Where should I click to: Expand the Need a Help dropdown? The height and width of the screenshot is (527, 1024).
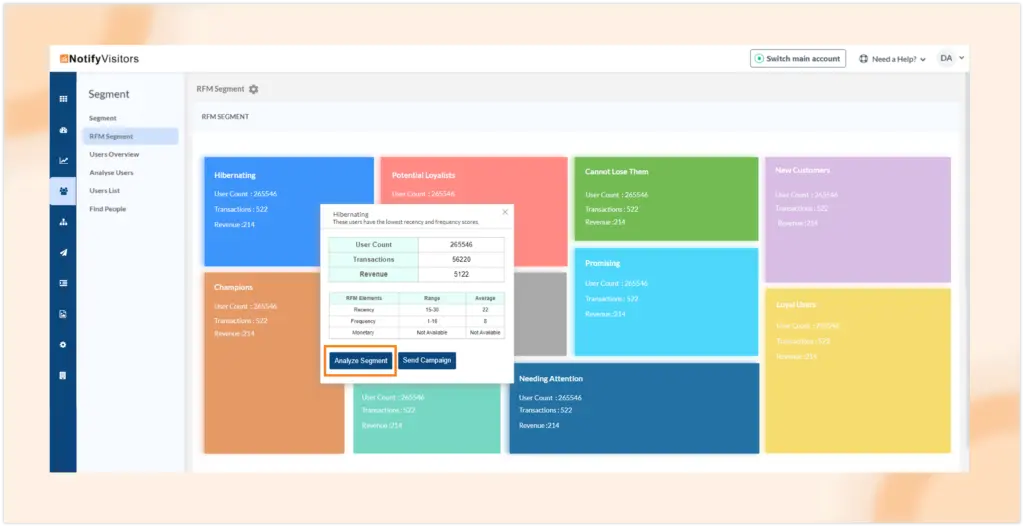click(x=892, y=59)
